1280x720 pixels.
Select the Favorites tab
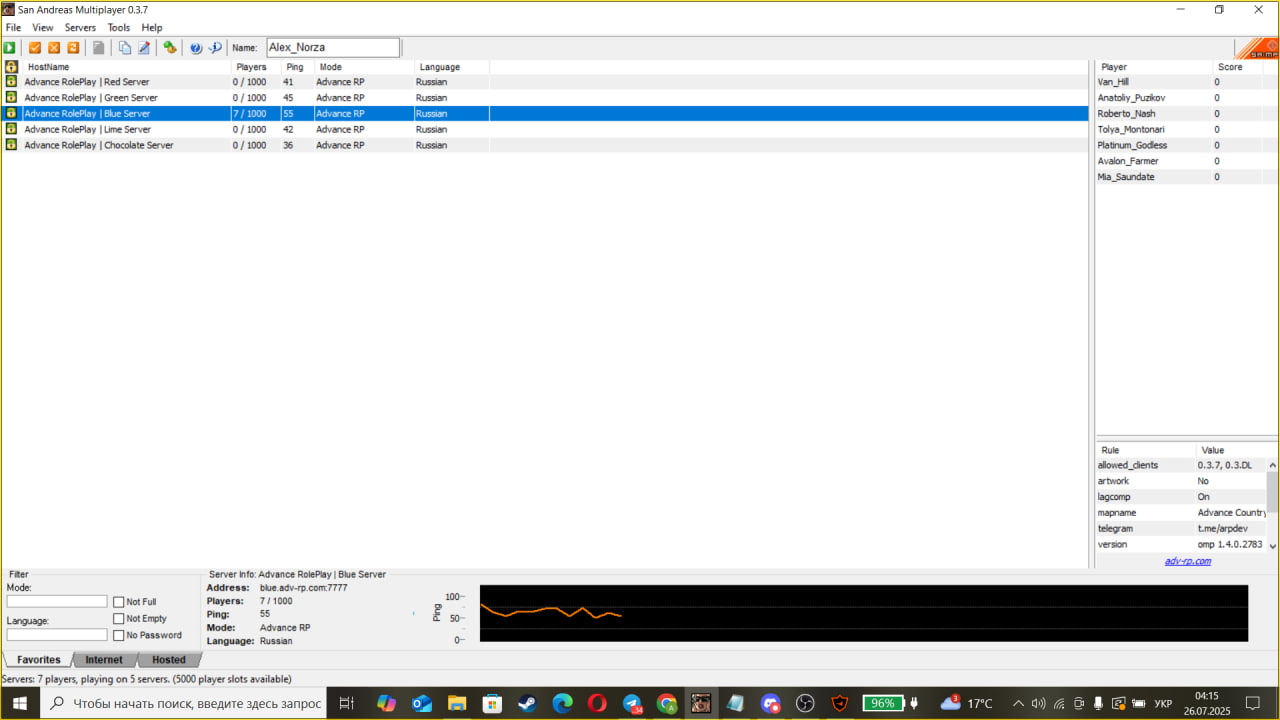coord(39,660)
